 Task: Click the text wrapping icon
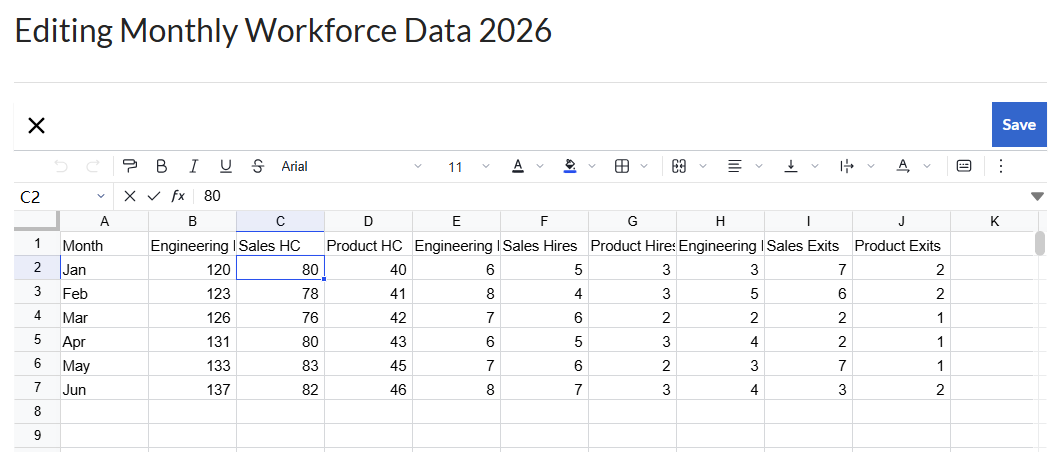tap(847, 166)
